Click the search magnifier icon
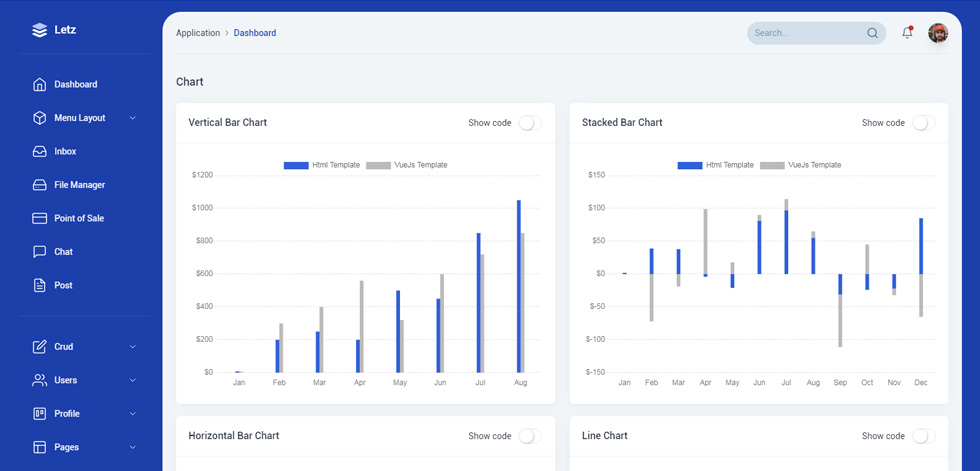The height and width of the screenshot is (471, 980). [x=872, y=33]
